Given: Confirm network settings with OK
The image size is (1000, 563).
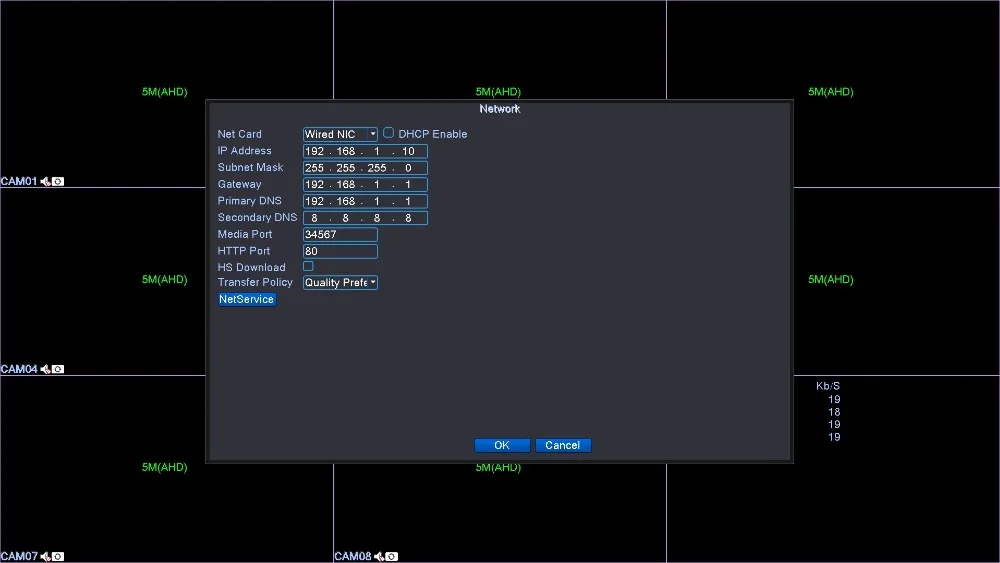Looking at the screenshot, I should pos(502,445).
